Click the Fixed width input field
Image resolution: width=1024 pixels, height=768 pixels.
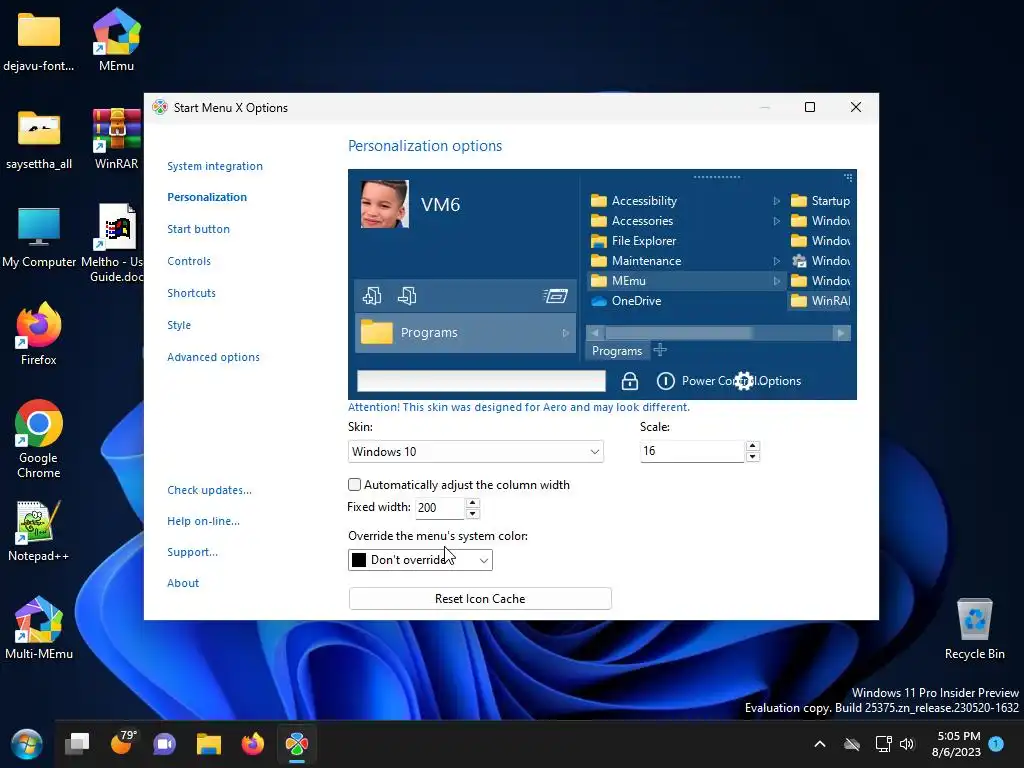click(440, 507)
